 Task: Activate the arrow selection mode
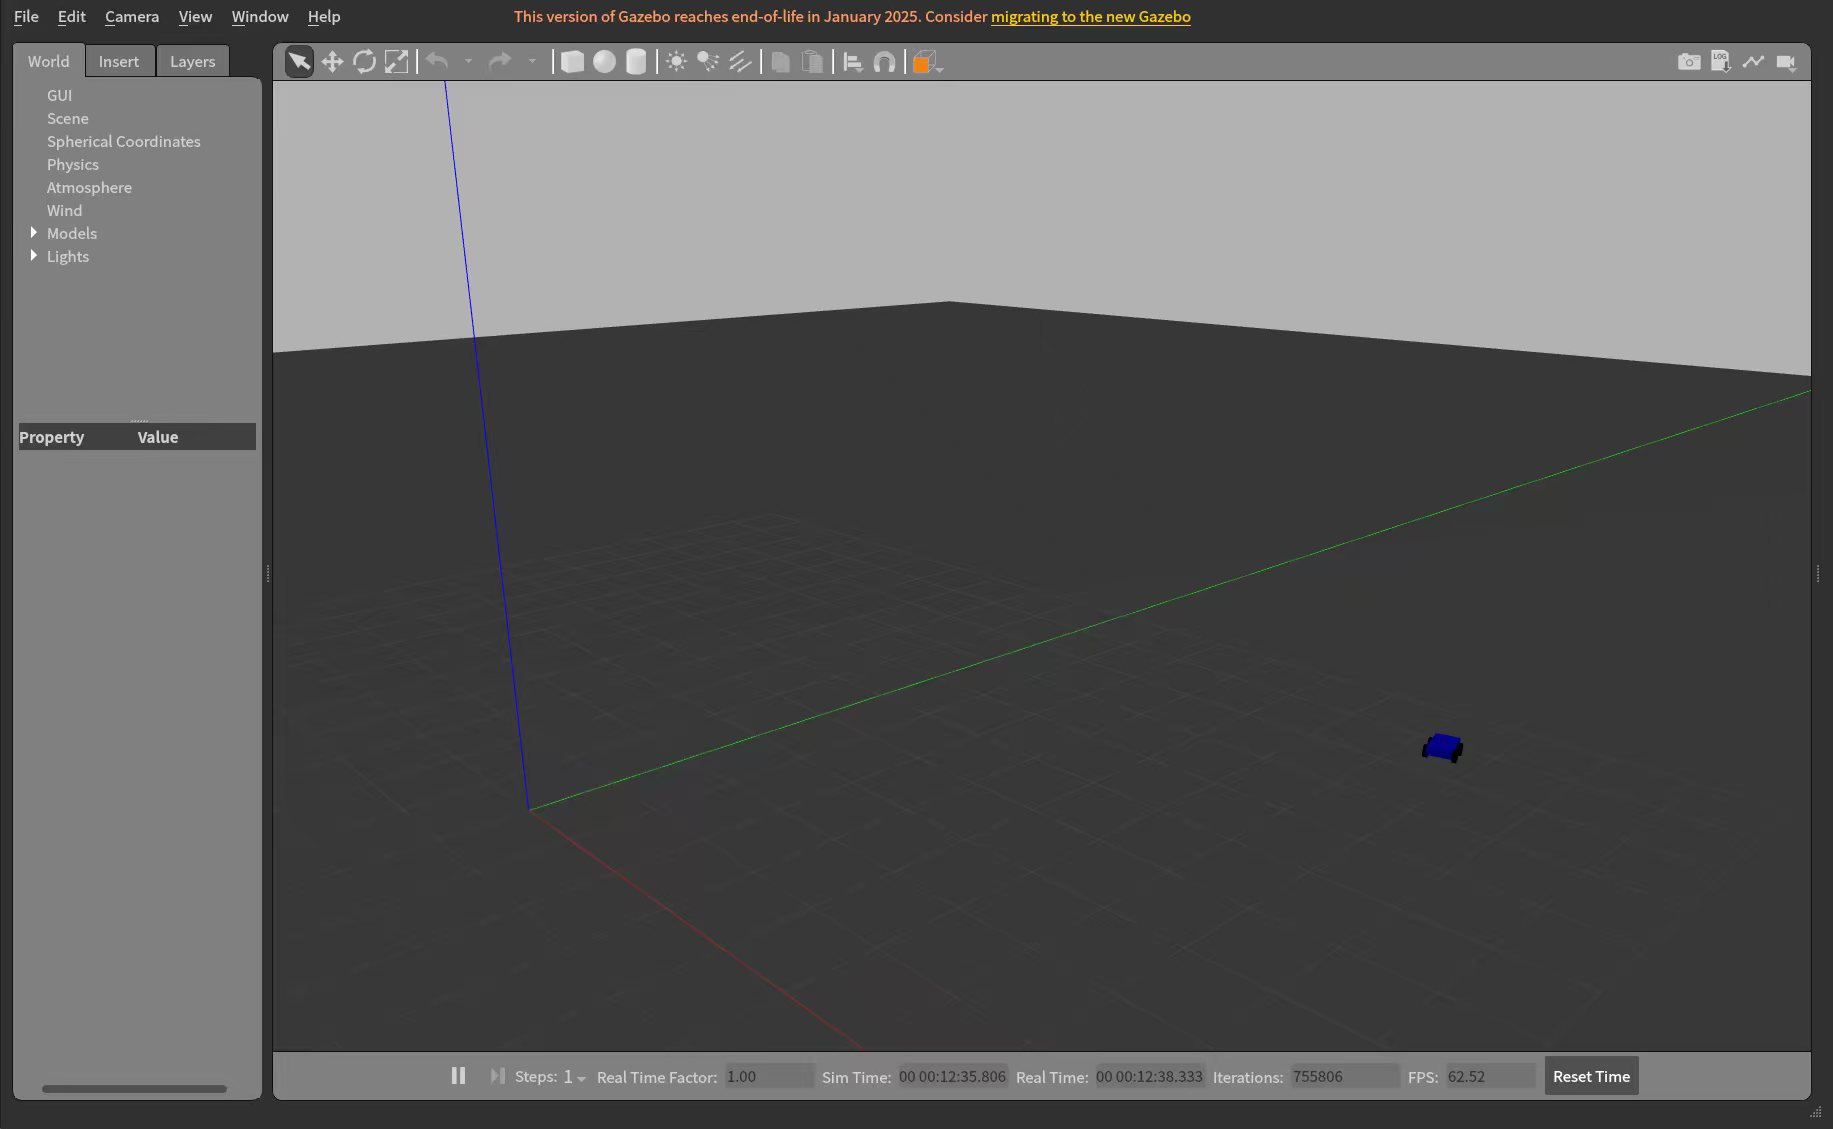pyautogui.click(x=299, y=62)
